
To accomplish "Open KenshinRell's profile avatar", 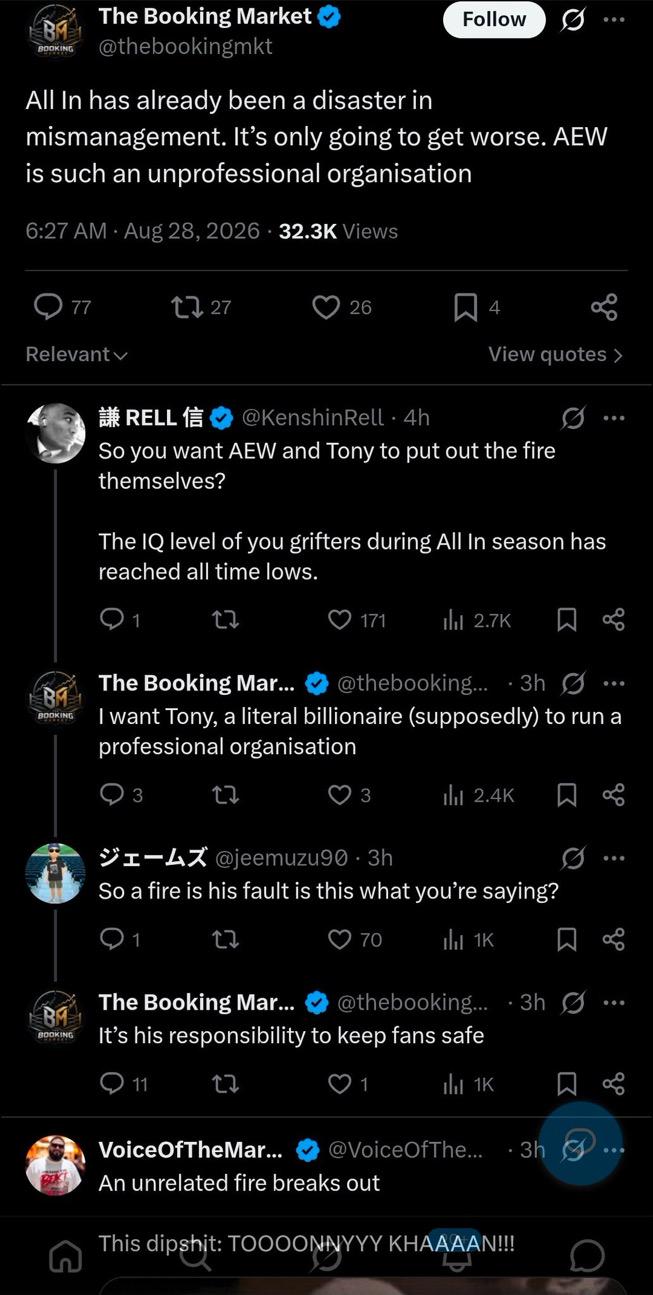I will [55, 433].
